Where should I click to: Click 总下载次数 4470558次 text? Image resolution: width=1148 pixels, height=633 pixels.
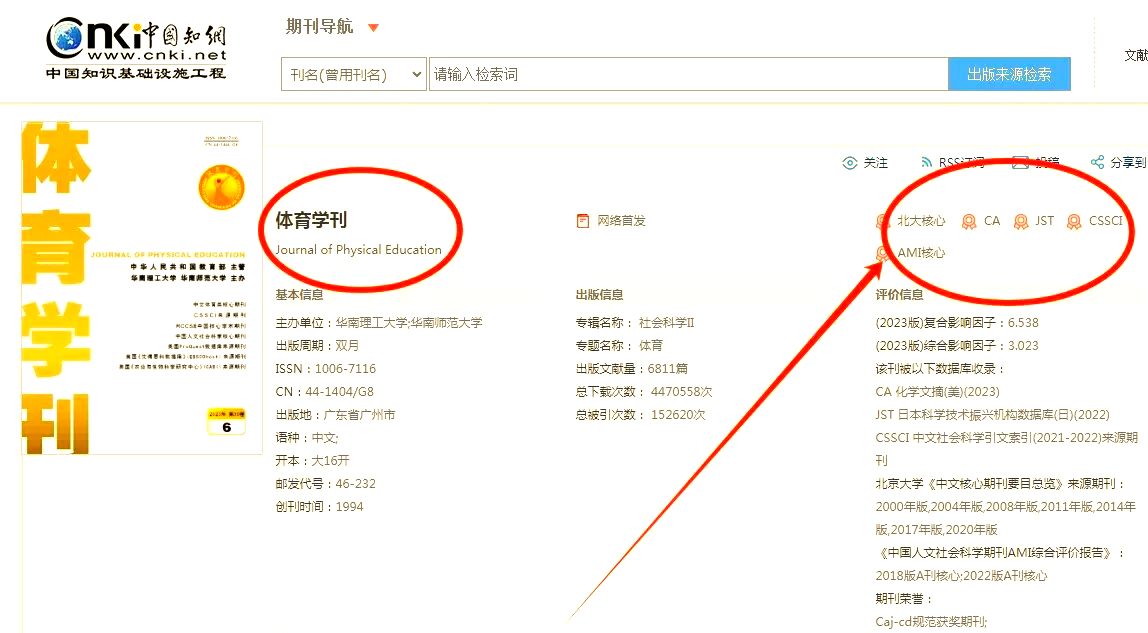(x=644, y=392)
